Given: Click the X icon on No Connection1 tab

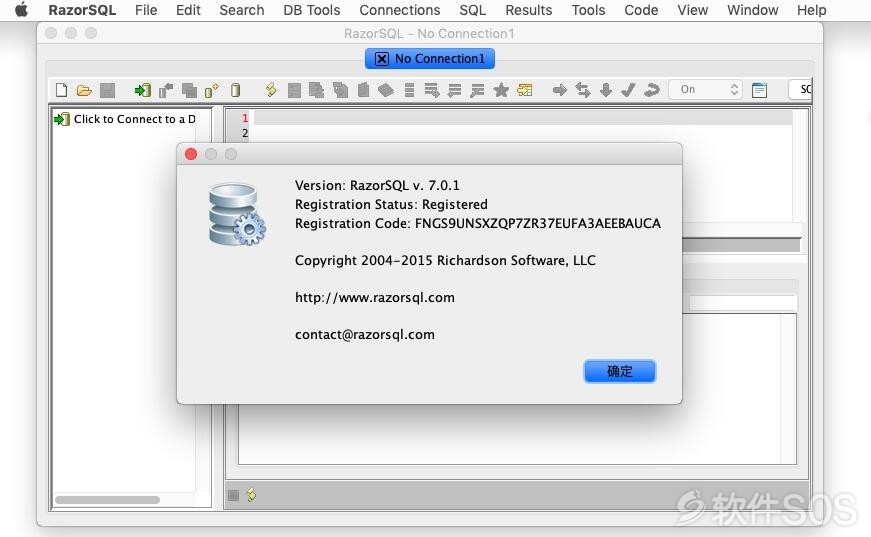Looking at the screenshot, I should click(x=382, y=59).
